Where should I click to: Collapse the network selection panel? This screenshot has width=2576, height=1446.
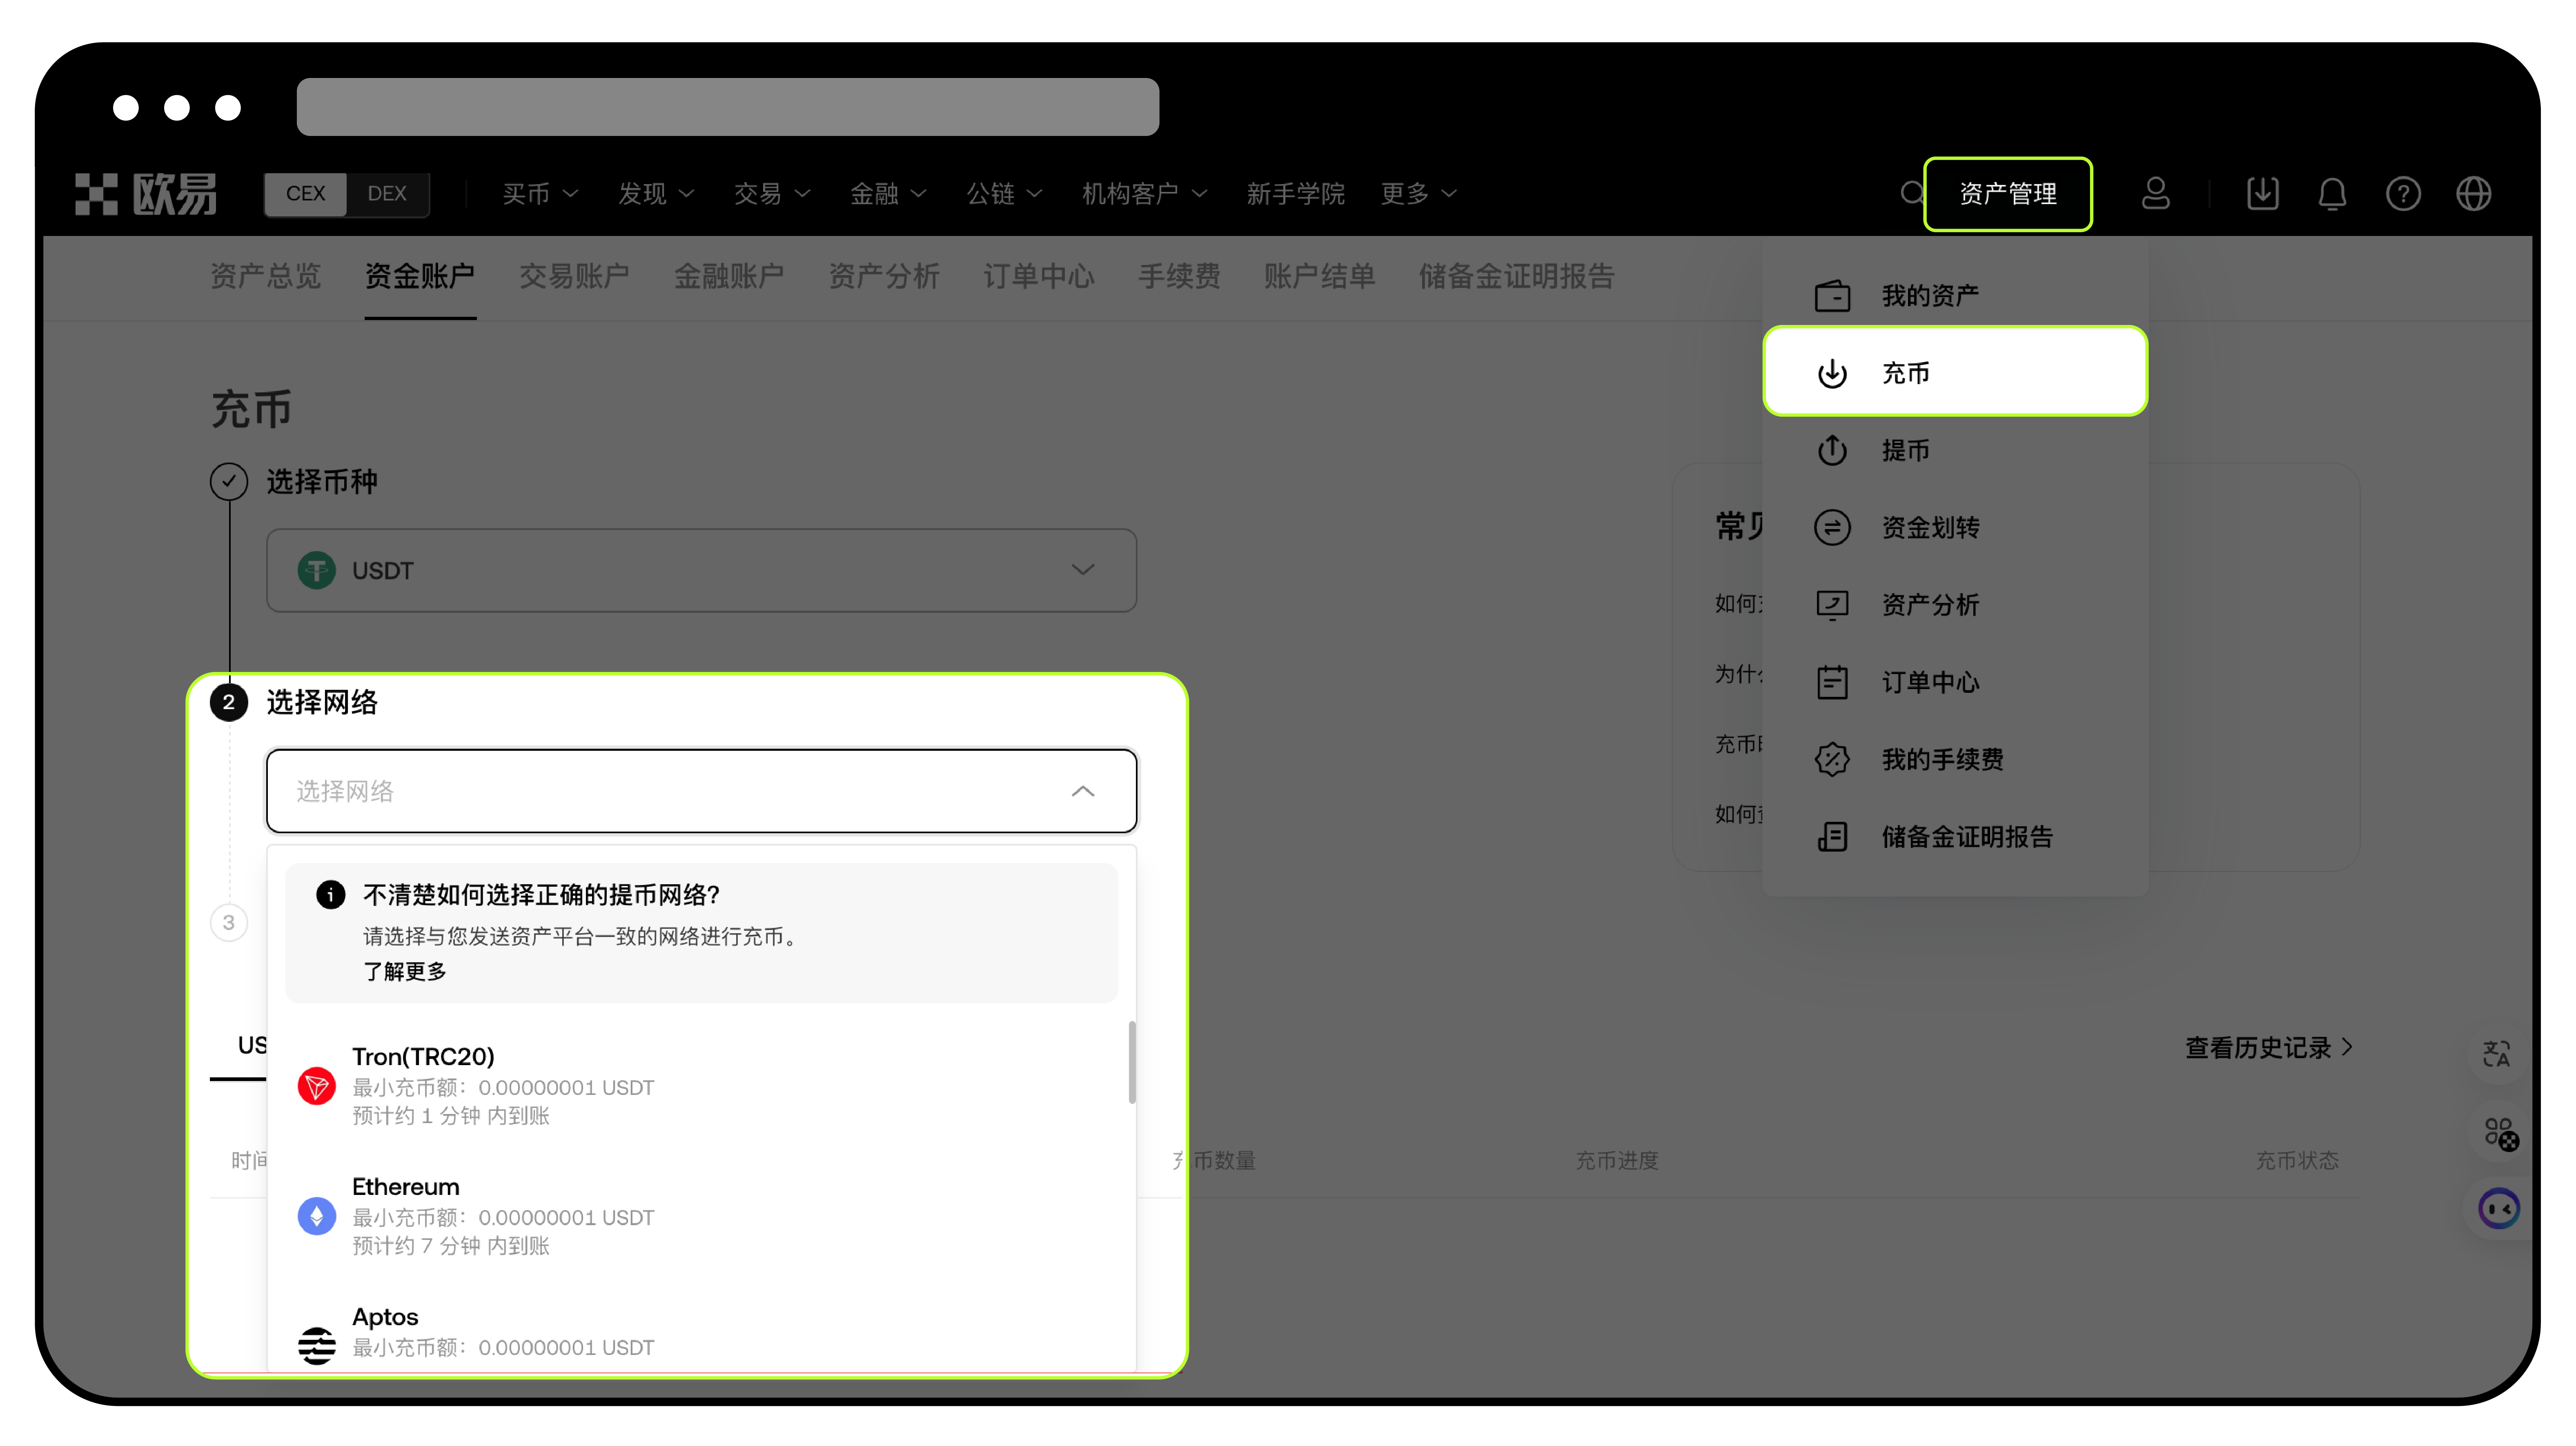pos(1087,791)
